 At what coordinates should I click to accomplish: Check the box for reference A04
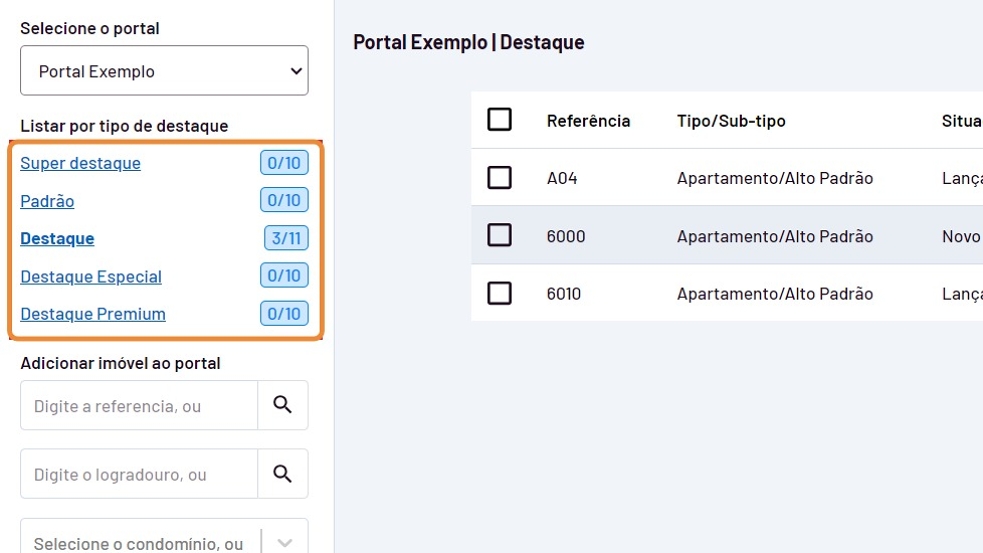click(499, 178)
